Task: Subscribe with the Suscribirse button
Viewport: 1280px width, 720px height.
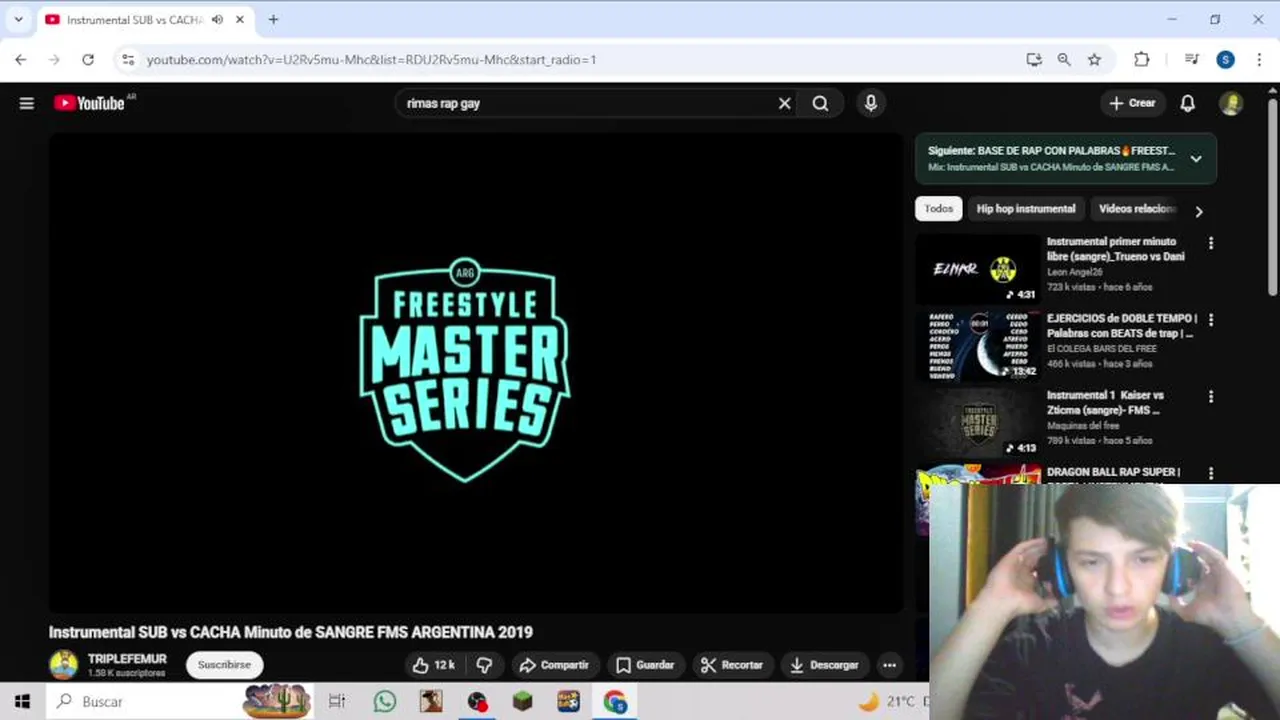Action: (224, 665)
